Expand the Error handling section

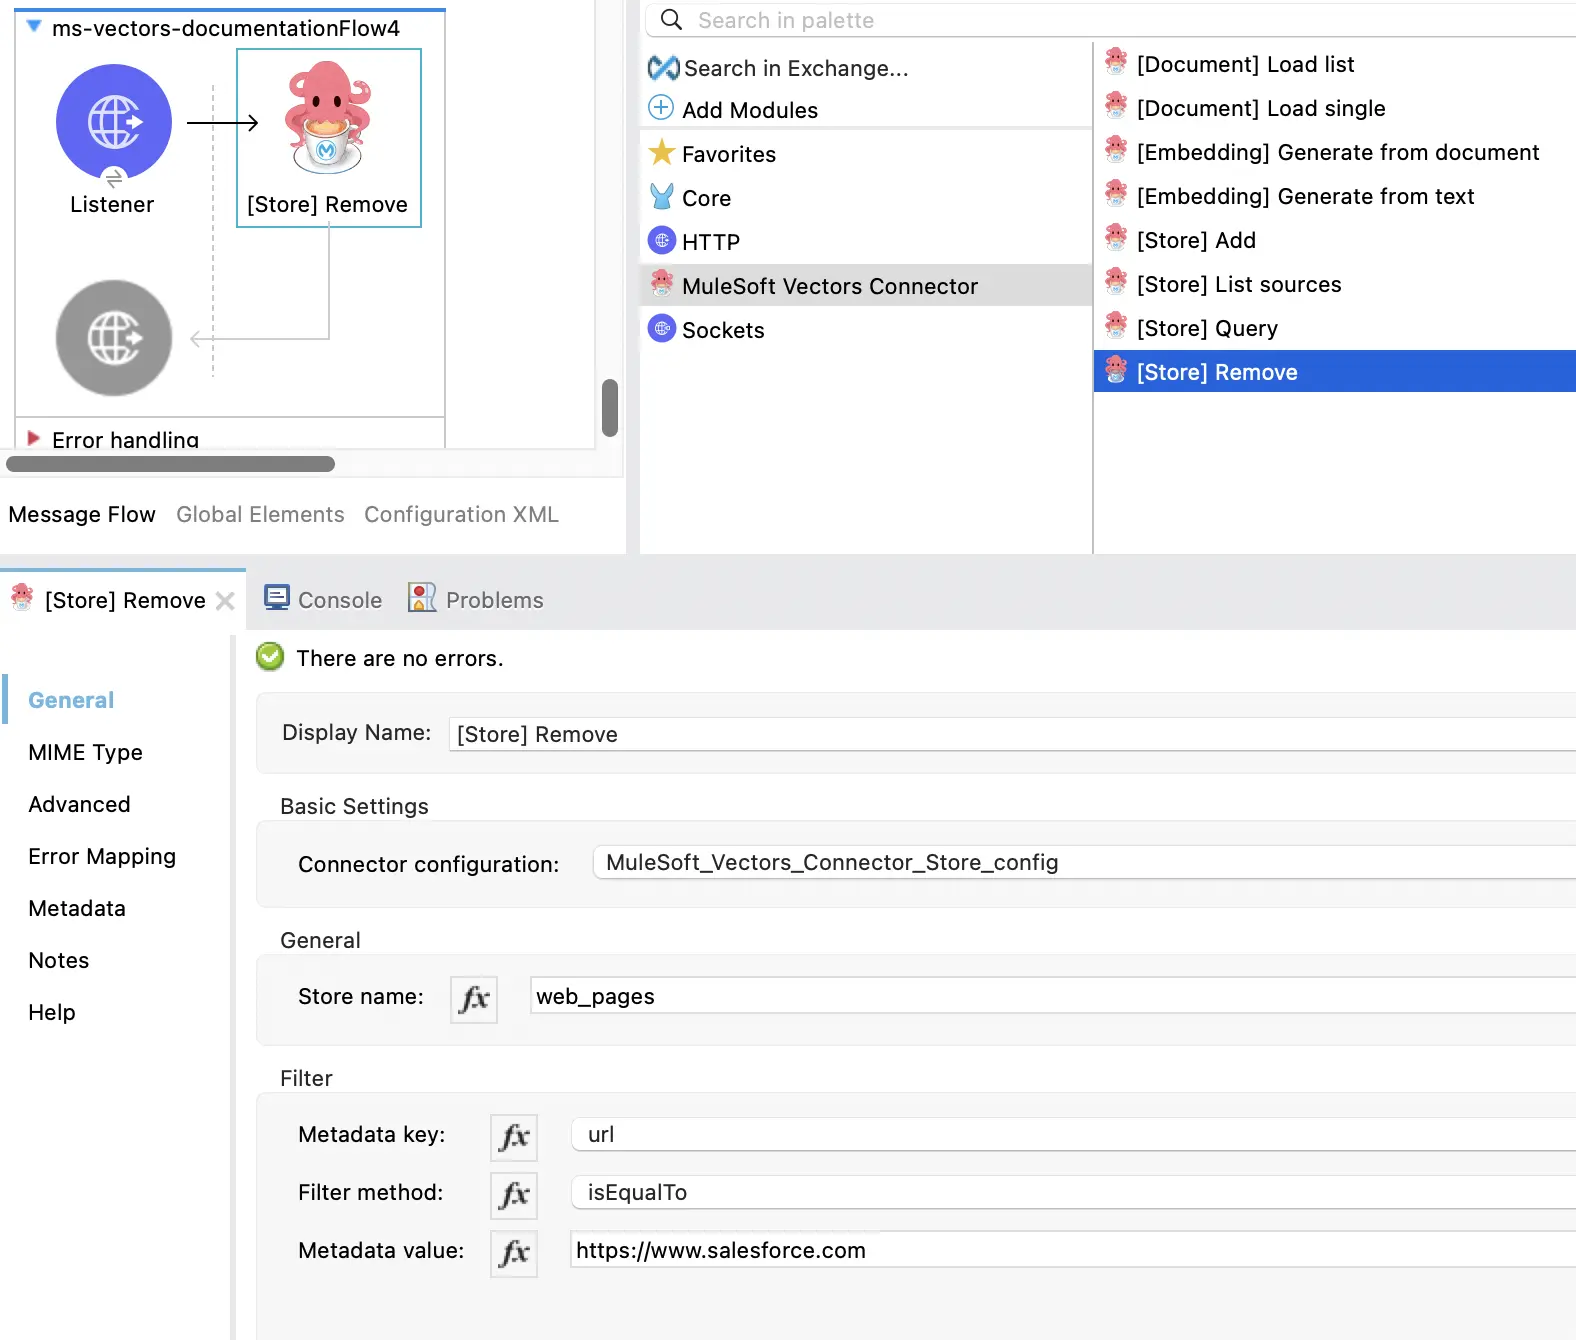tap(34, 439)
